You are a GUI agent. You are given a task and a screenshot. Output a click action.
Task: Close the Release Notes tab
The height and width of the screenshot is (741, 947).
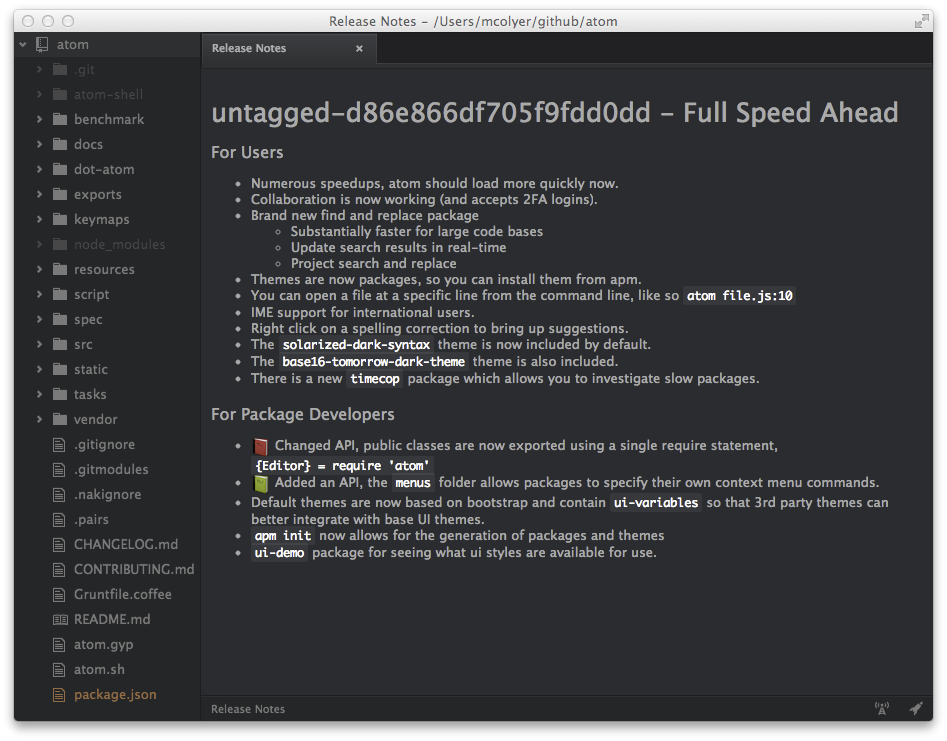click(x=359, y=48)
